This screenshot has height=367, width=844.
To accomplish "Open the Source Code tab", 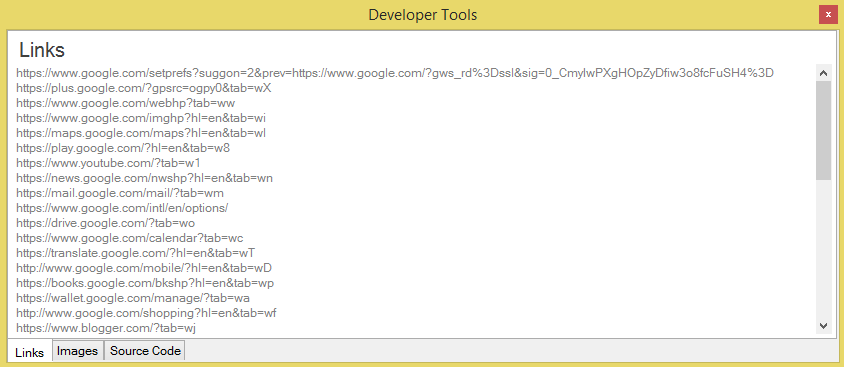I will (x=145, y=351).
